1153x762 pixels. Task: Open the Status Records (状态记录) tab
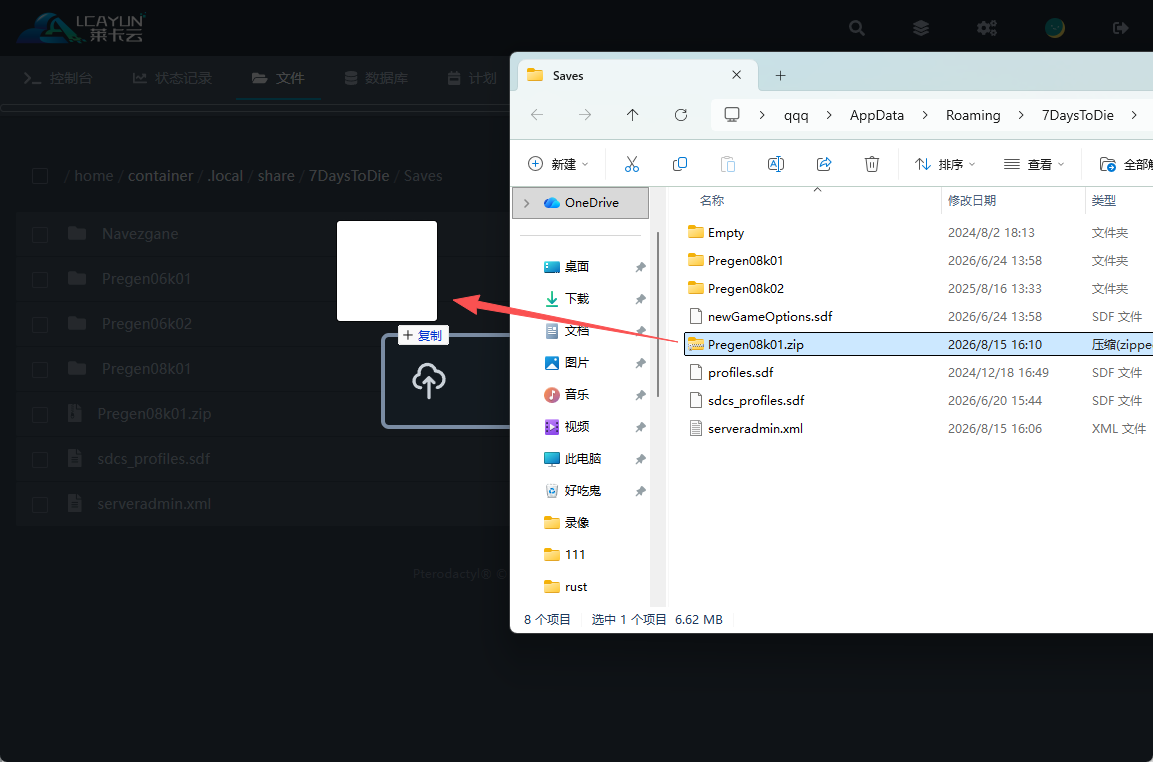(172, 78)
